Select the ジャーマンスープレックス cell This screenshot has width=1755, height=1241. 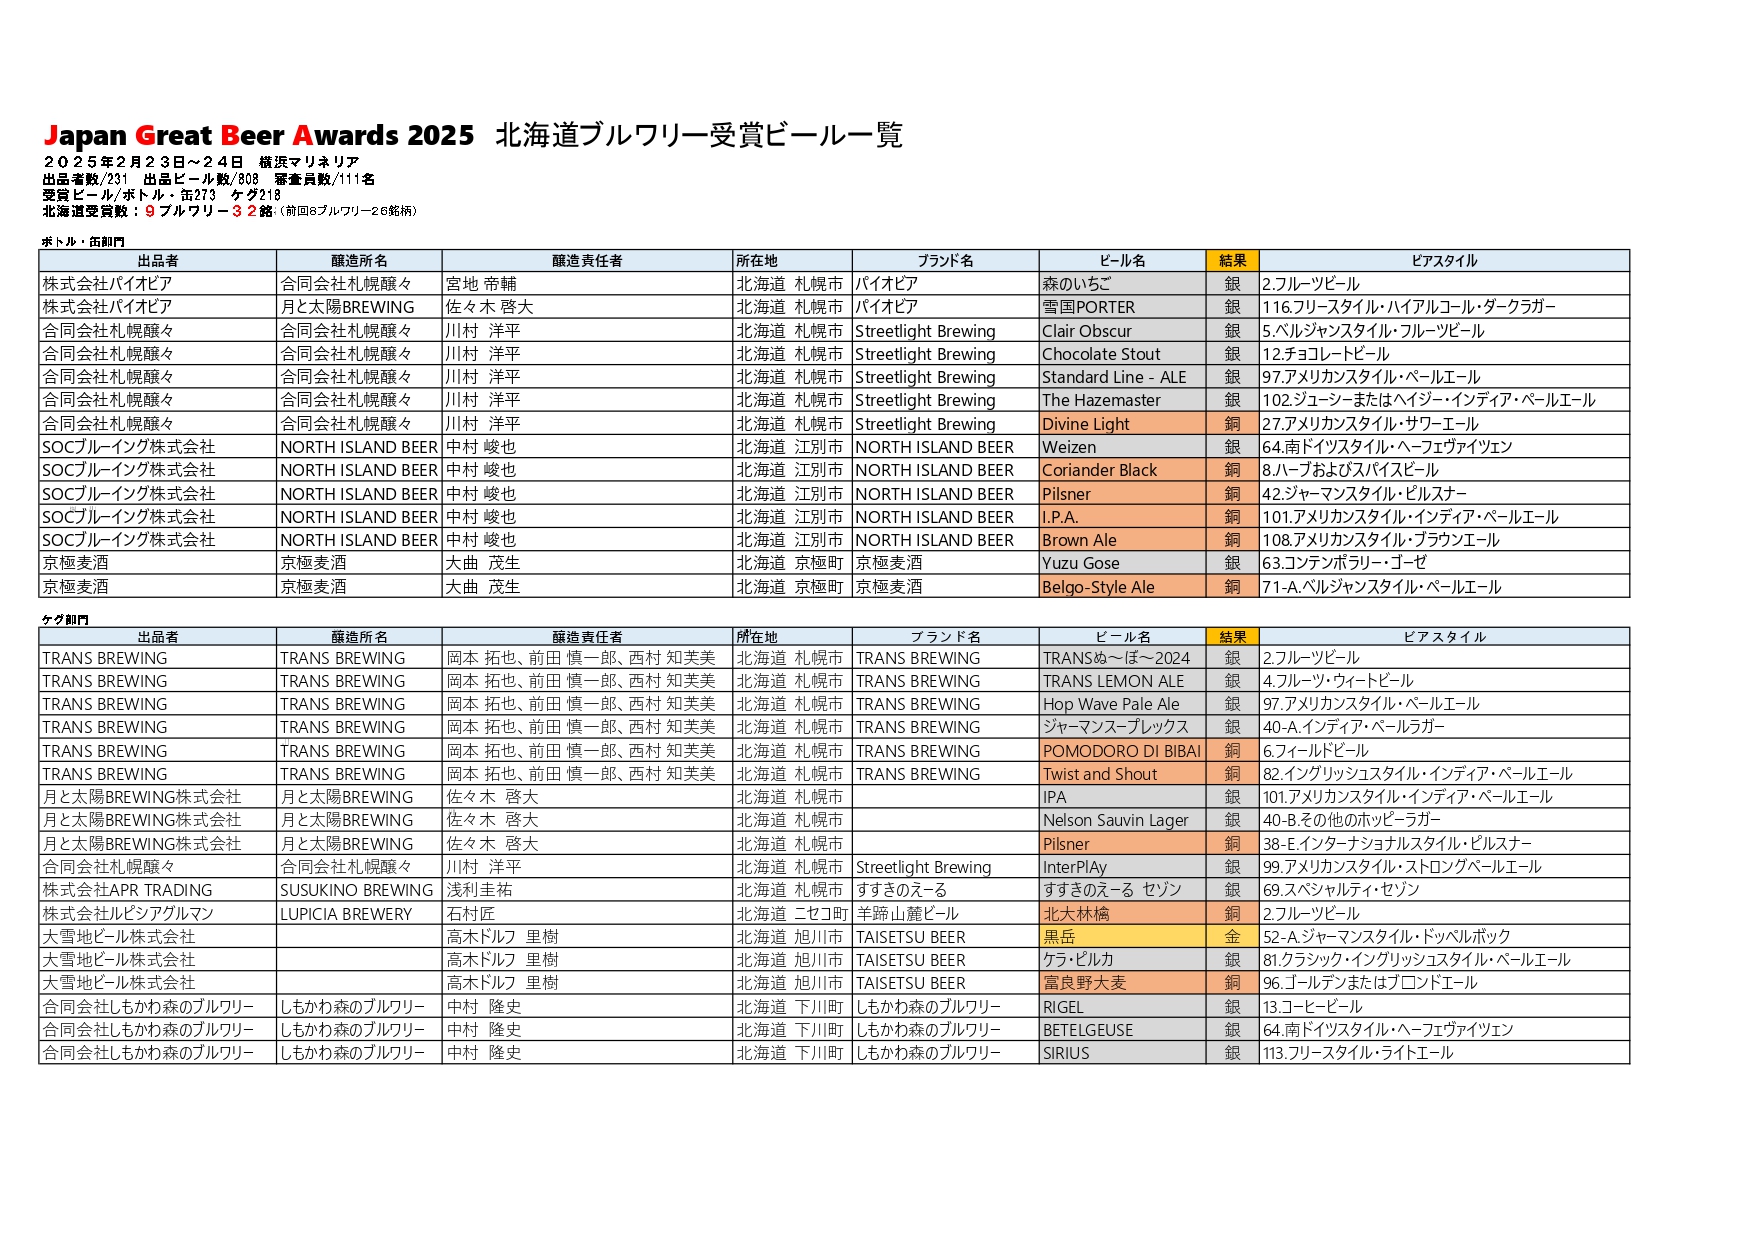tap(1122, 727)
